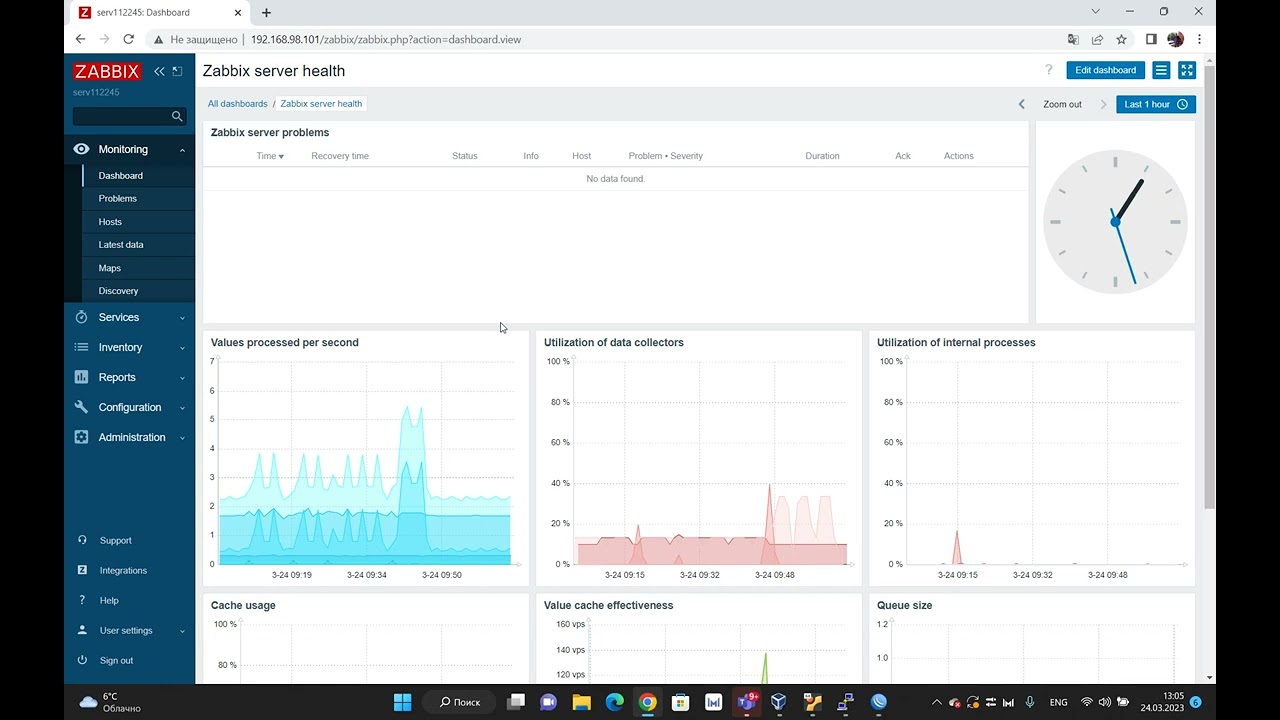Click into the sidebar search field
This screenshot has height=720, width=1280.
click(121, 116)
